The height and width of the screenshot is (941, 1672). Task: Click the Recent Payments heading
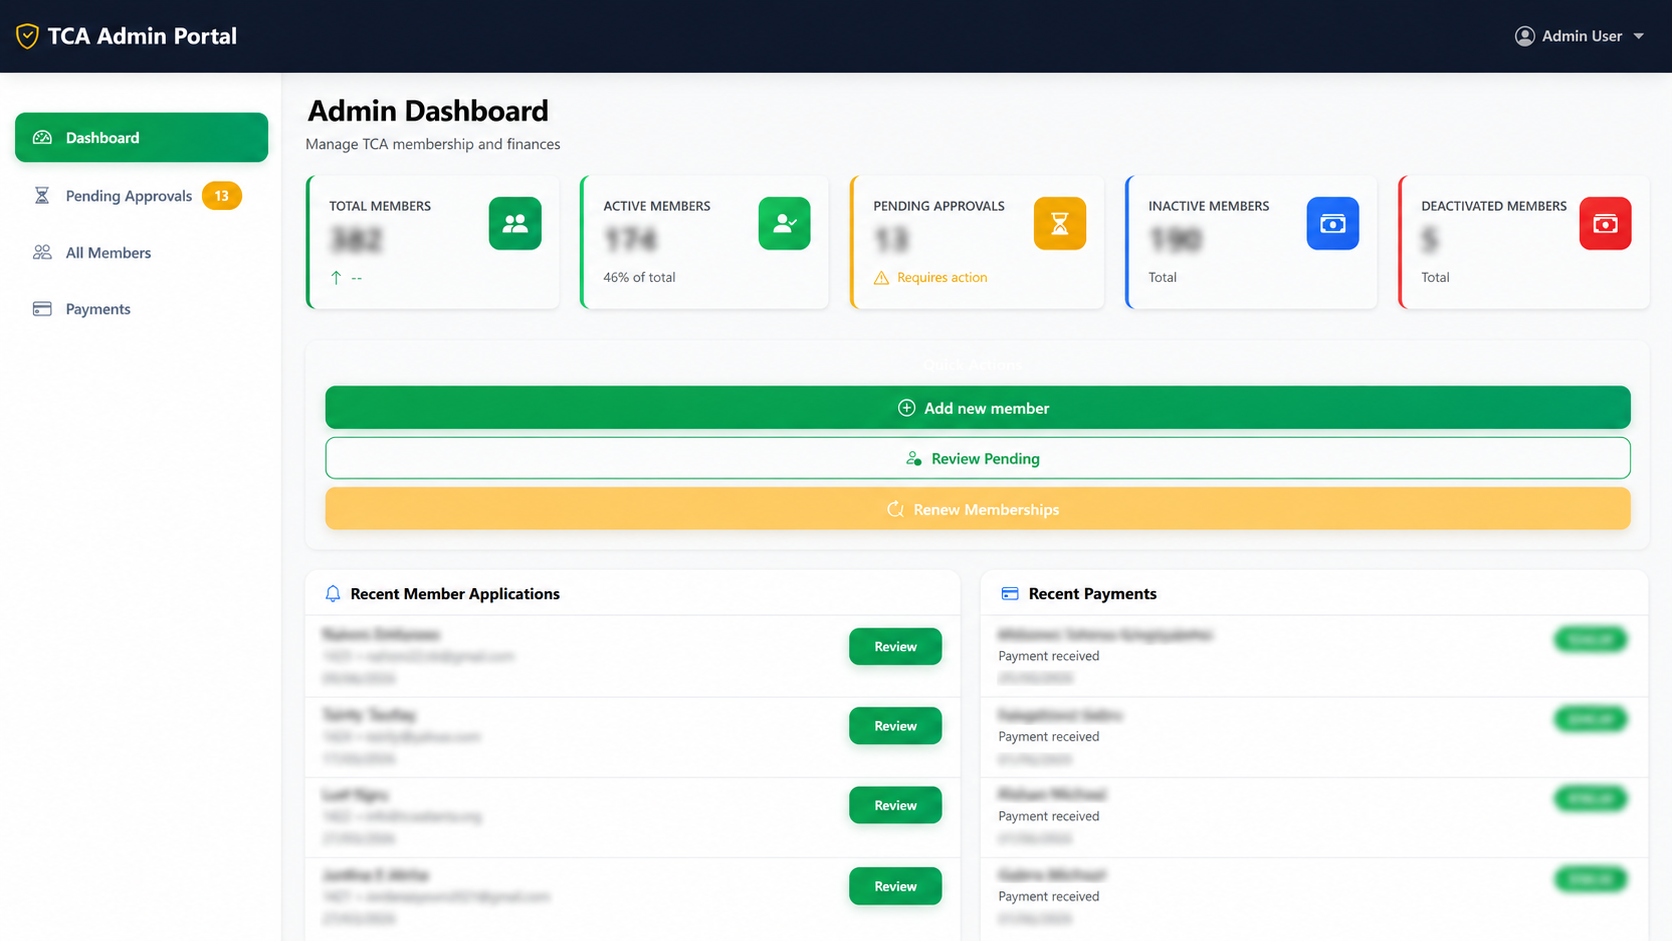[x=1092, y=594]
